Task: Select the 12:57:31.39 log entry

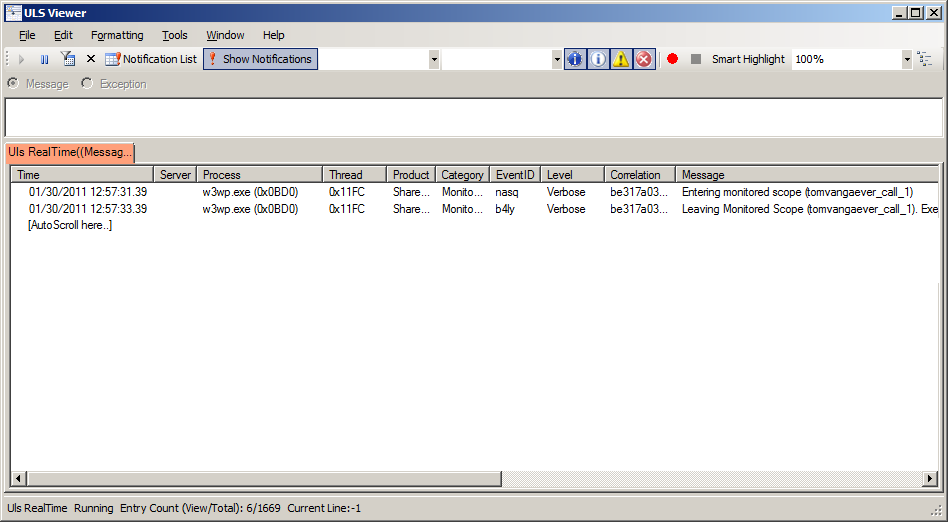Action: pos(475,192)
